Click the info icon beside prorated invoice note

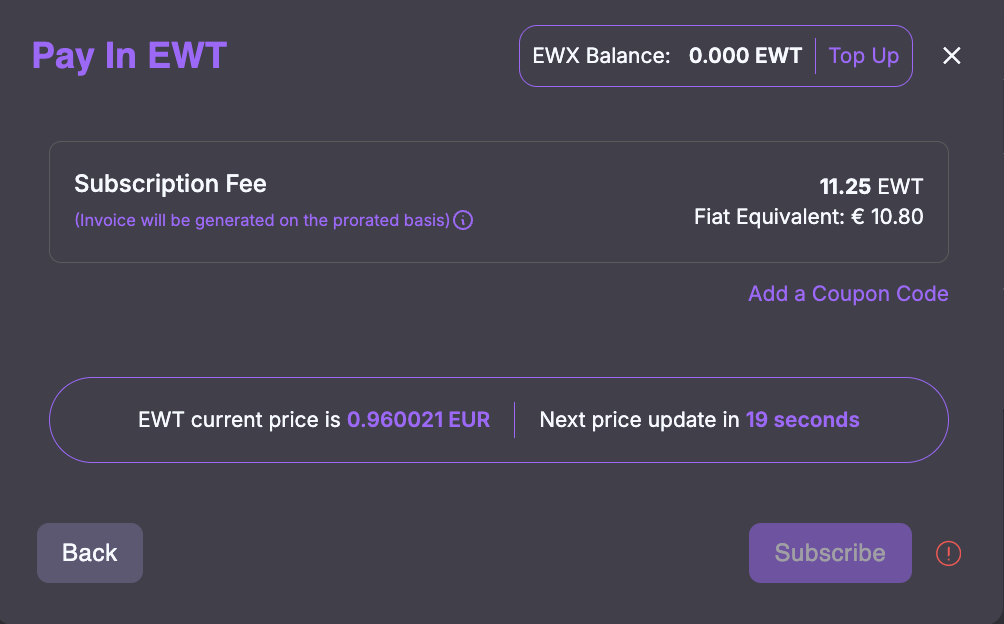tap(463, 220)
